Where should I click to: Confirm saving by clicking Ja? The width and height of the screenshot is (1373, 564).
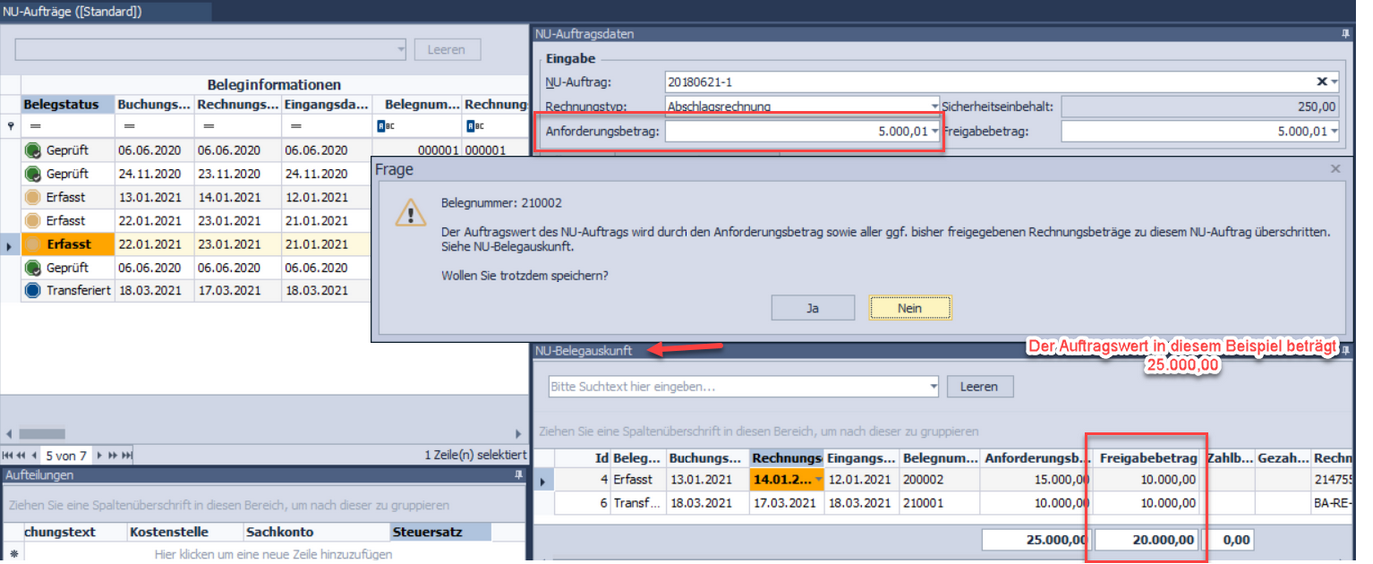812,308
